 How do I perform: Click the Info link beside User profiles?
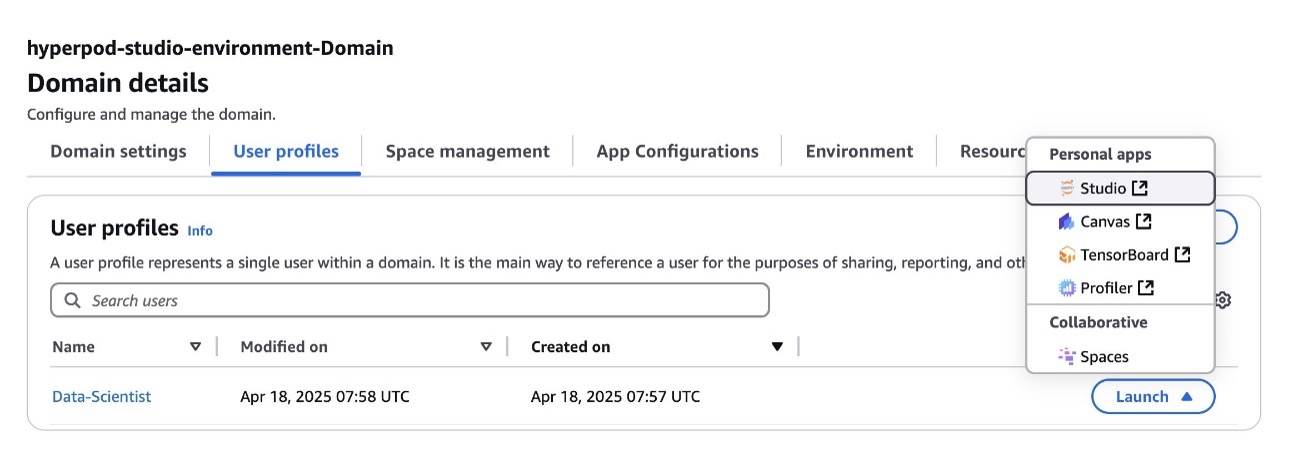pos(200,231)
